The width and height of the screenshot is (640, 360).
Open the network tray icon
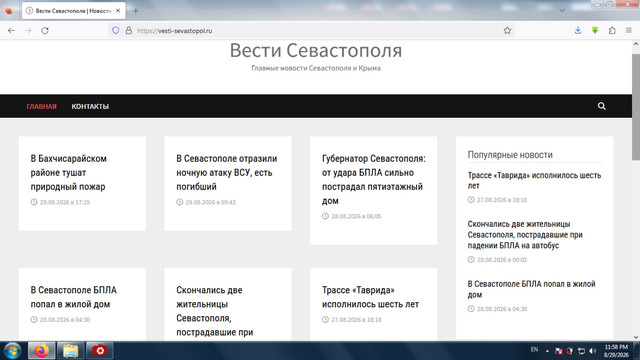click(581, 351)
